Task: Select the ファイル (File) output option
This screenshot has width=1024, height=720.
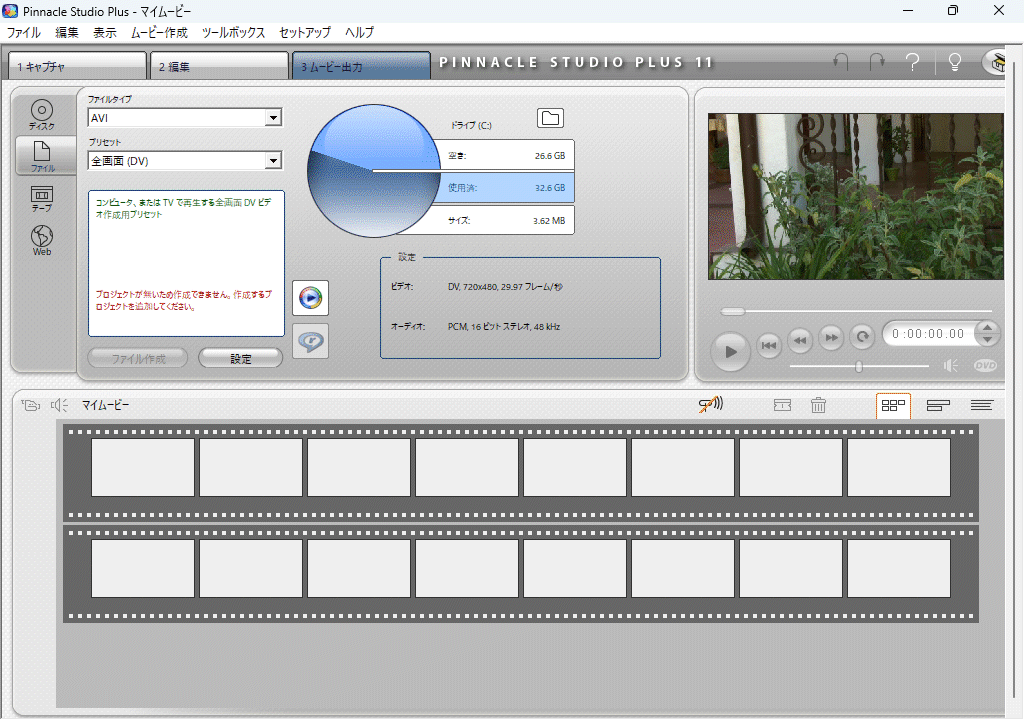Action: tap(42, 155)
